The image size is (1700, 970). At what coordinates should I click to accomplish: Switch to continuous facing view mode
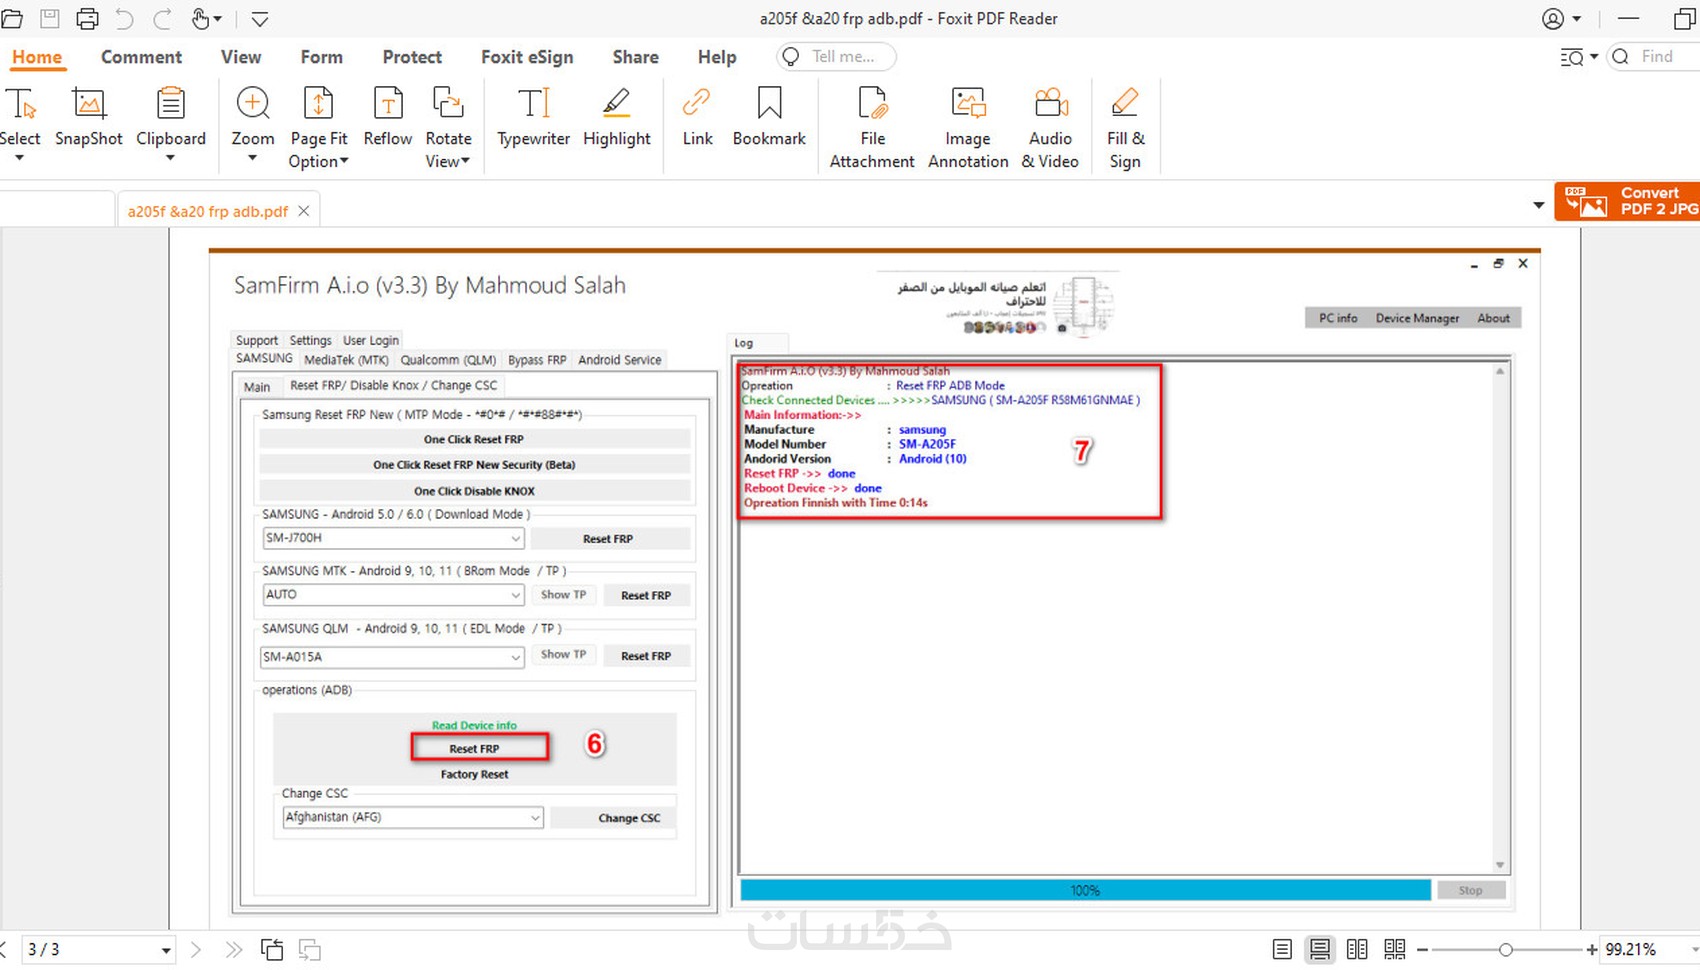click(x=1395, y=950)
